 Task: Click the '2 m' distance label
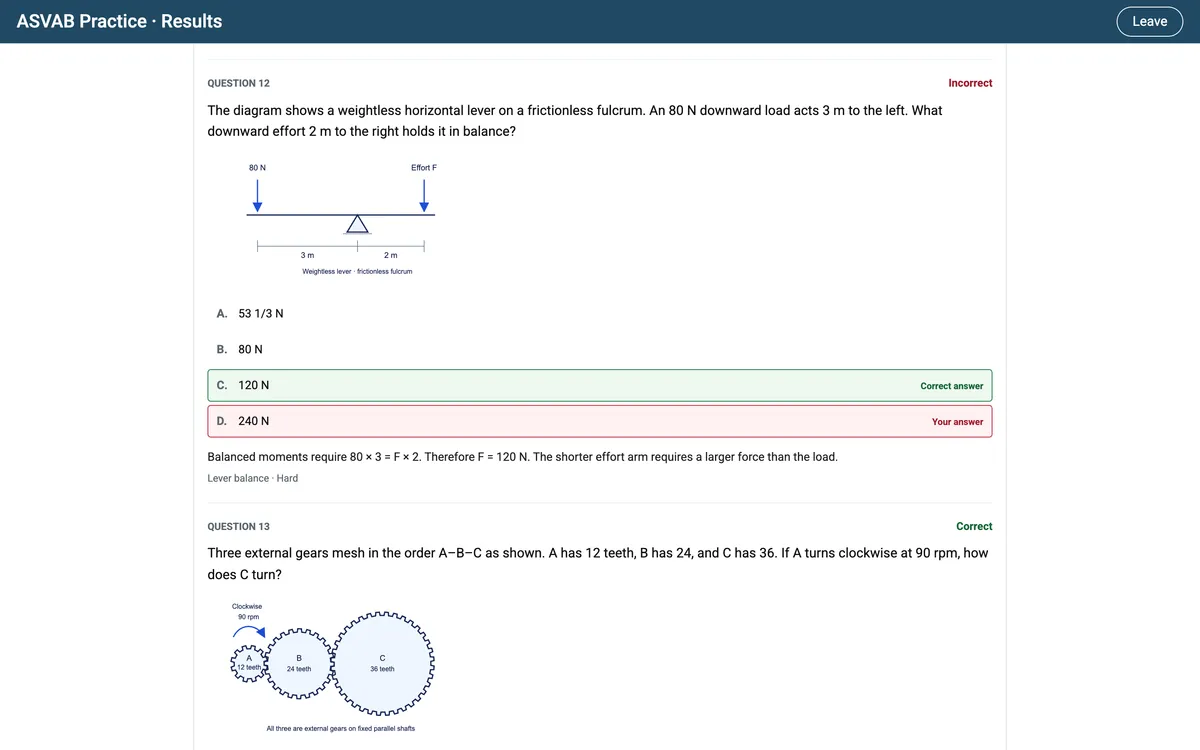pyautogui.click(x=390, y=256)
